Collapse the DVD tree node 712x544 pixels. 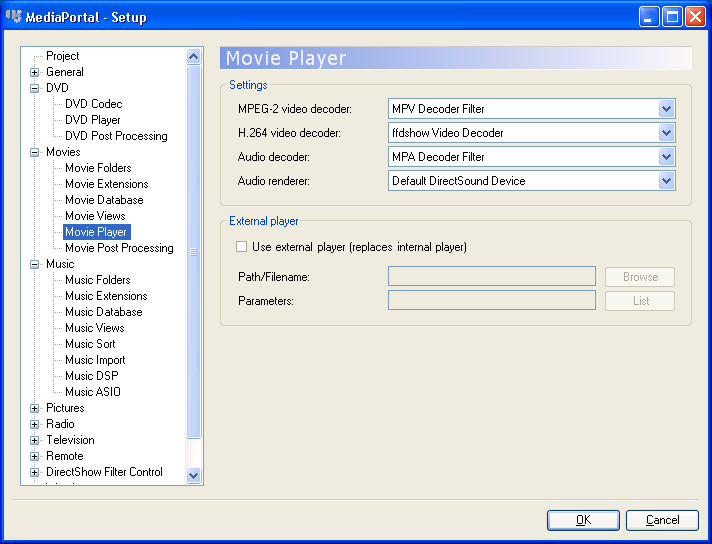click(x=35, y=88)
